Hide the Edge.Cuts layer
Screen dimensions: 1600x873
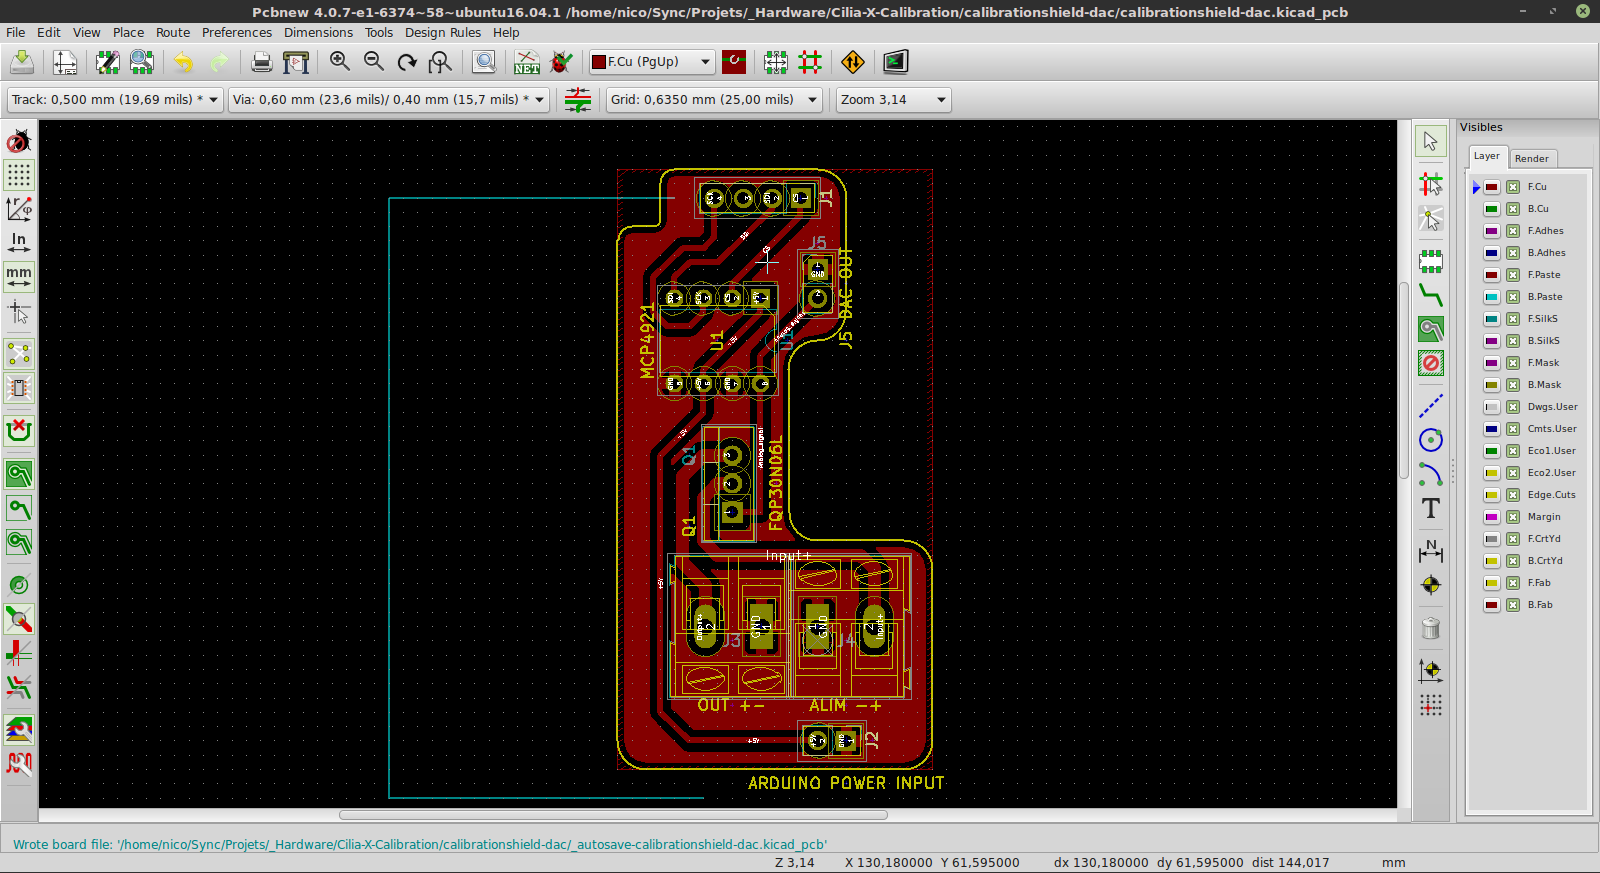[1513, 495]
